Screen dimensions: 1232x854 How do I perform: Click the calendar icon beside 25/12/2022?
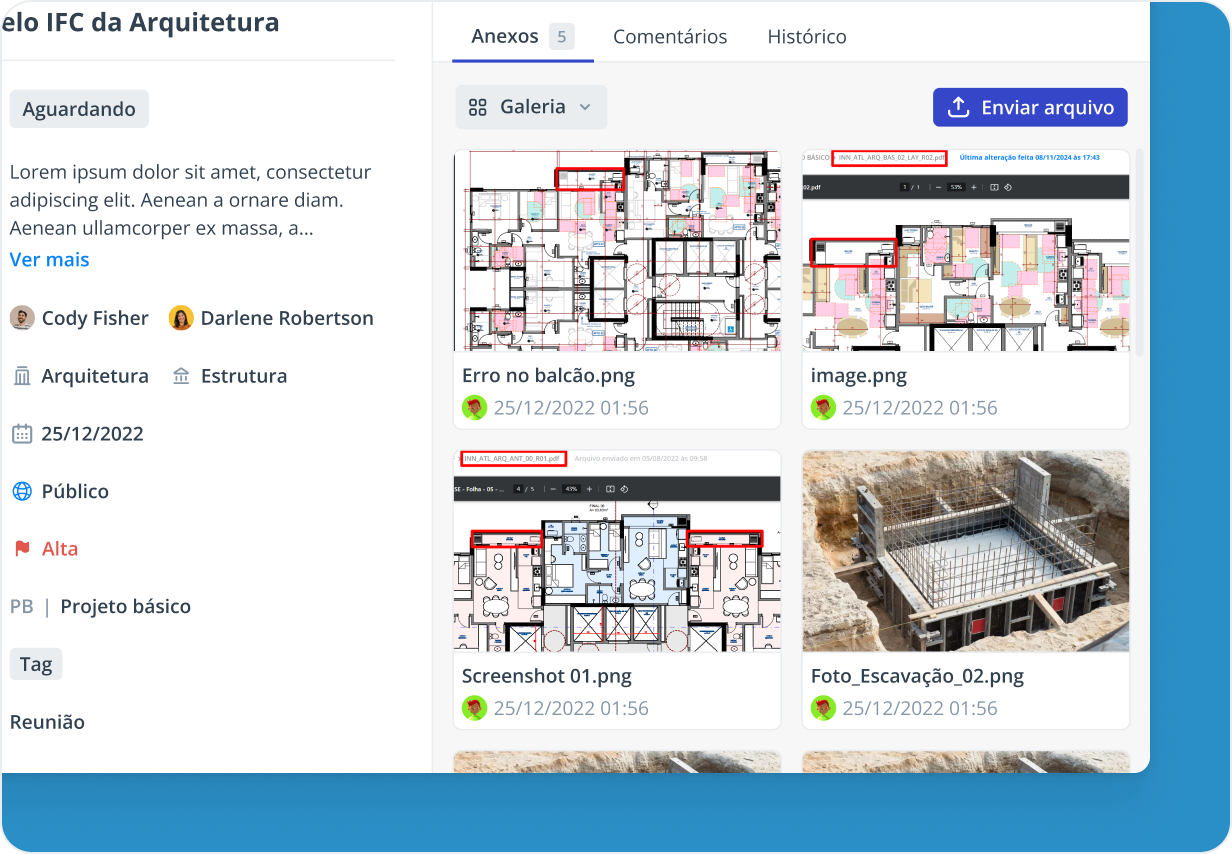pyautogui.click(x=22, y=434)
